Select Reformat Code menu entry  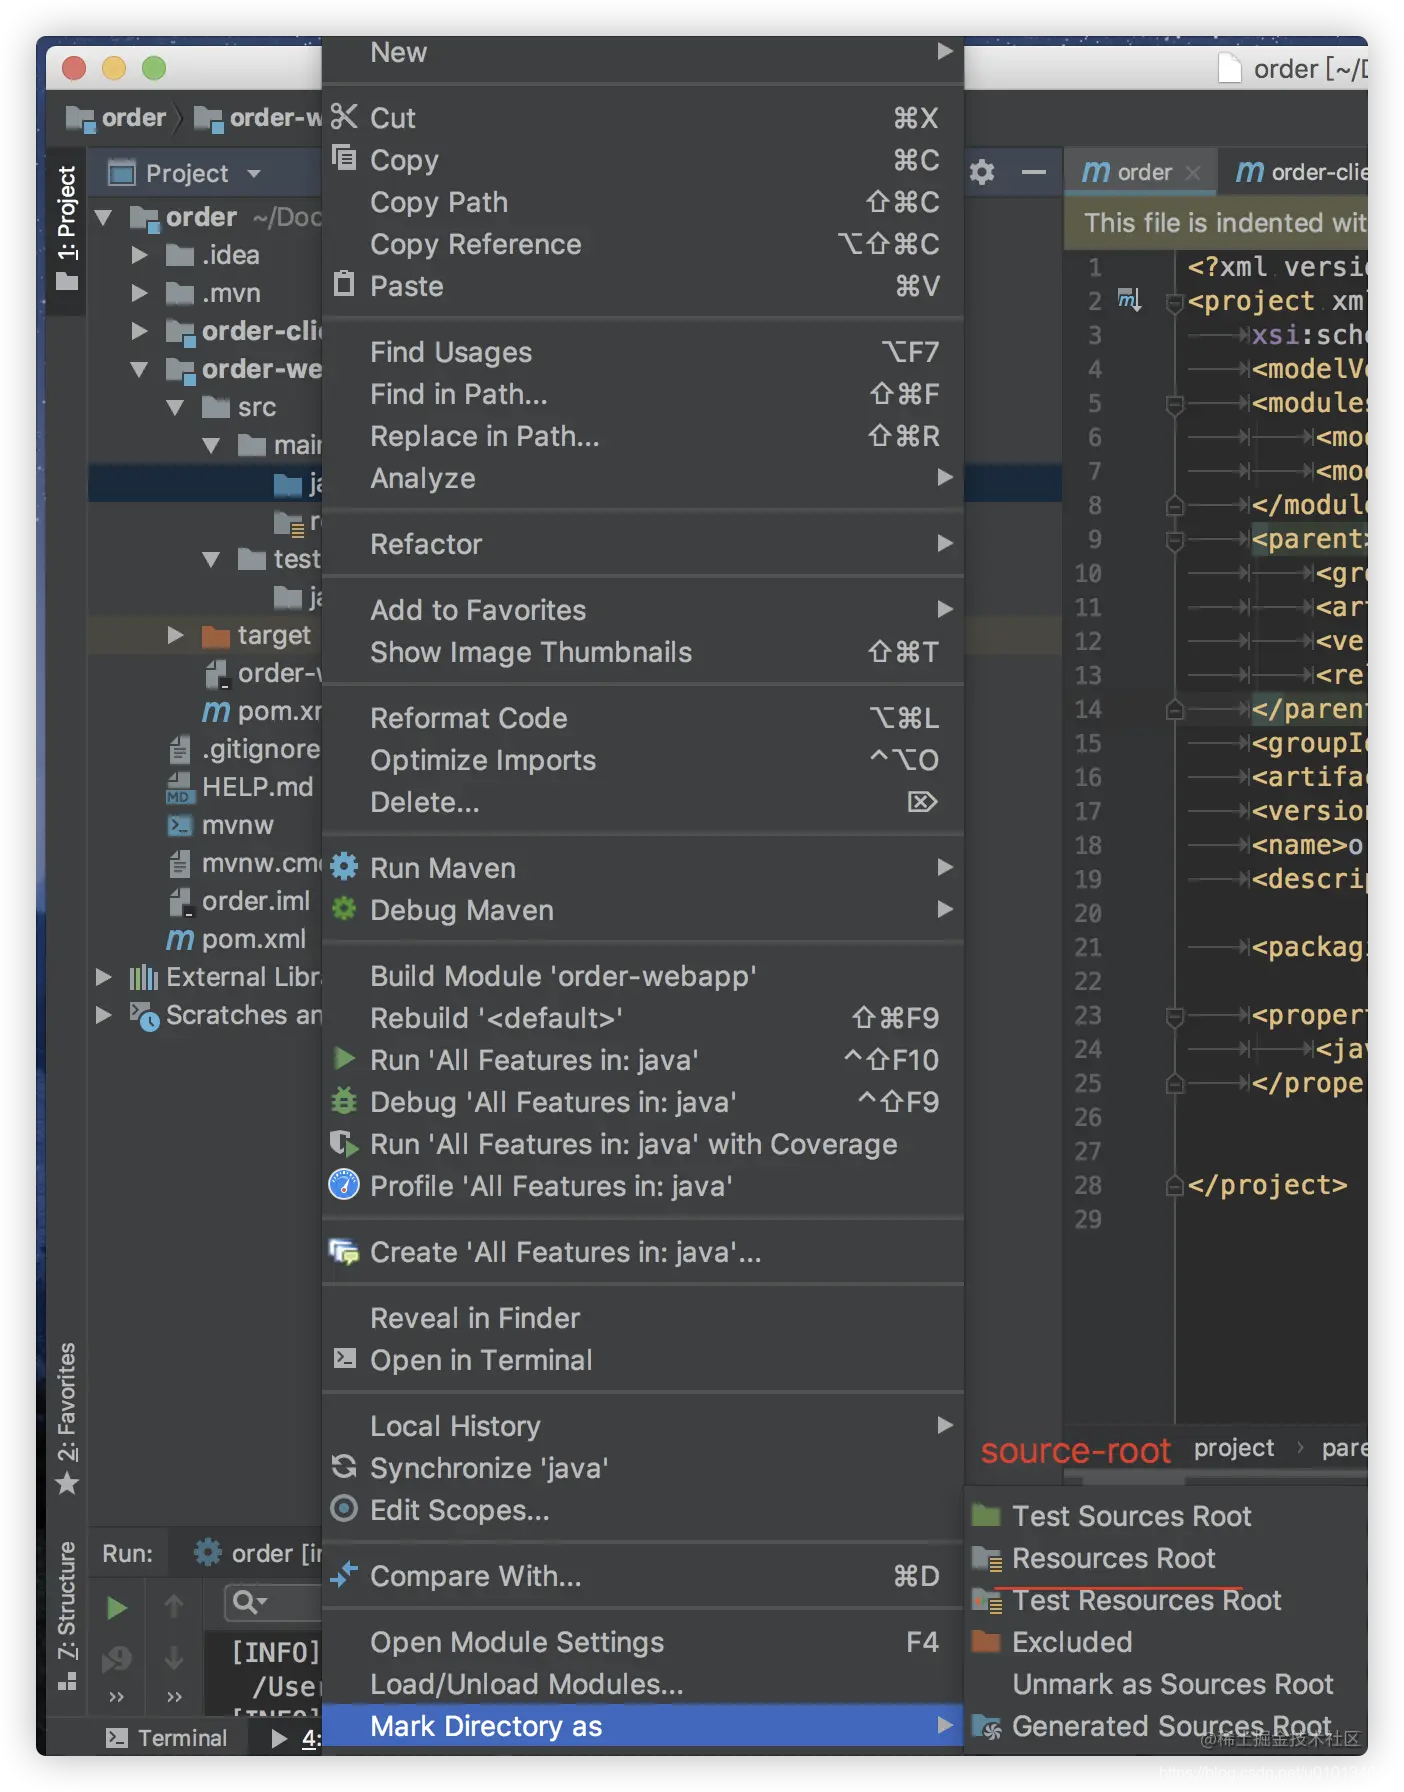pyautogui.click(x=643, y=718)
